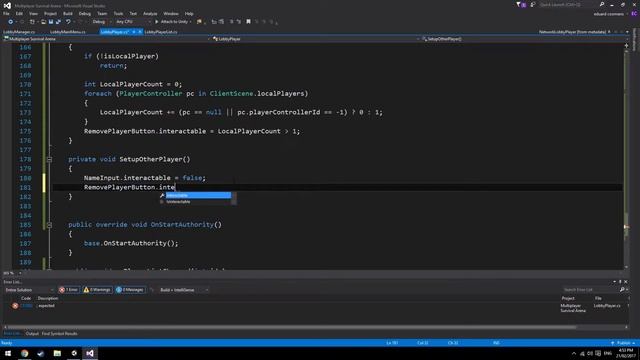This screenshot has width=640, height=360.
Task: Open the Help menu
Action: coord(189,13)
